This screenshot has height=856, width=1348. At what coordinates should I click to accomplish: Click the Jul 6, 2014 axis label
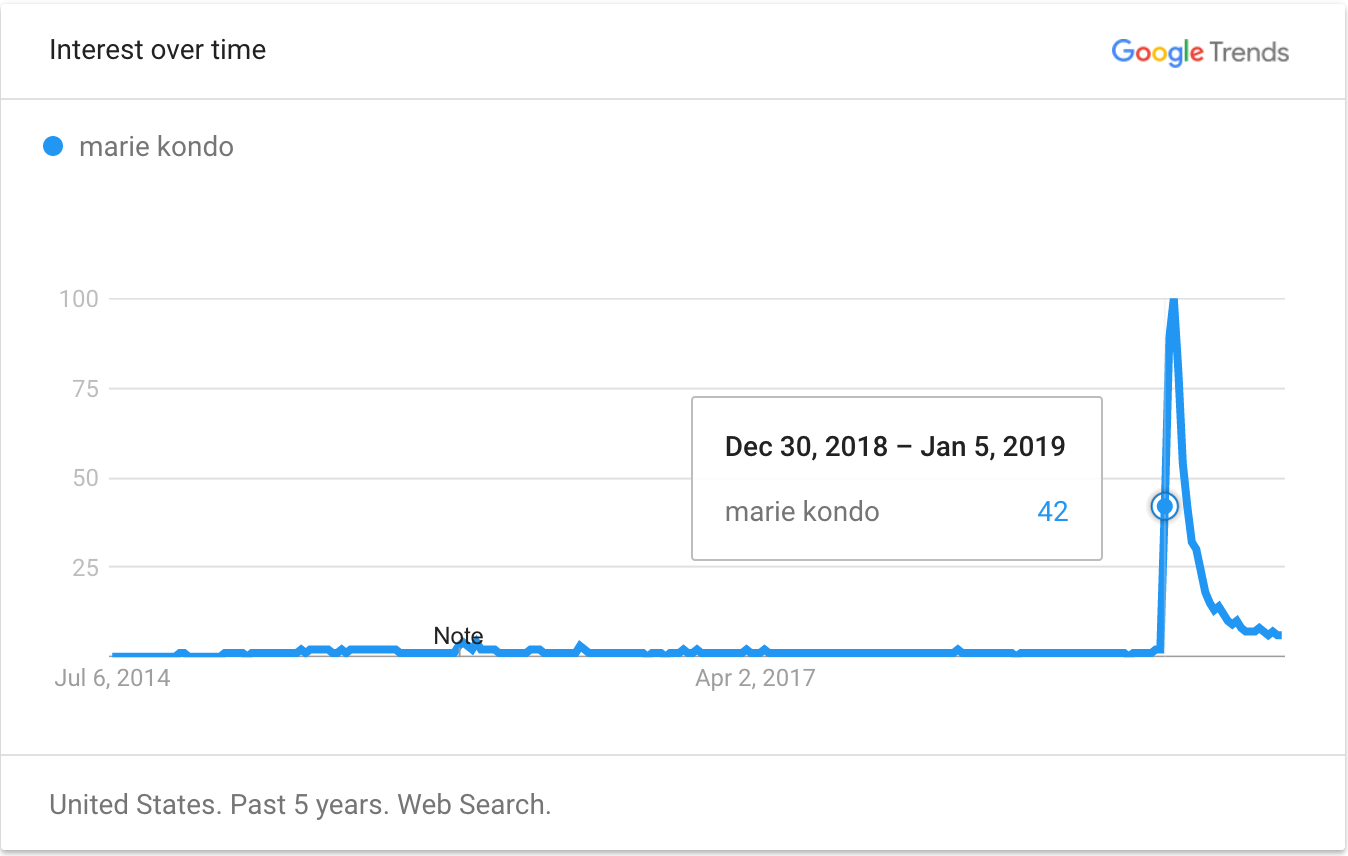[112, 678]
